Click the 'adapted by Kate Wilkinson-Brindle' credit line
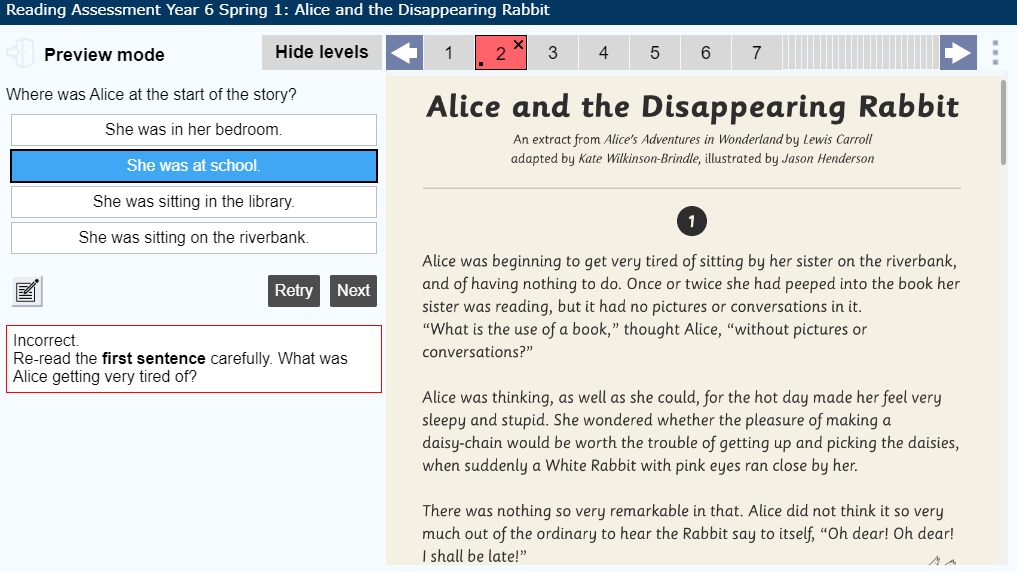Viewport: 1017px width, 572px height. [x=692, y=158]
